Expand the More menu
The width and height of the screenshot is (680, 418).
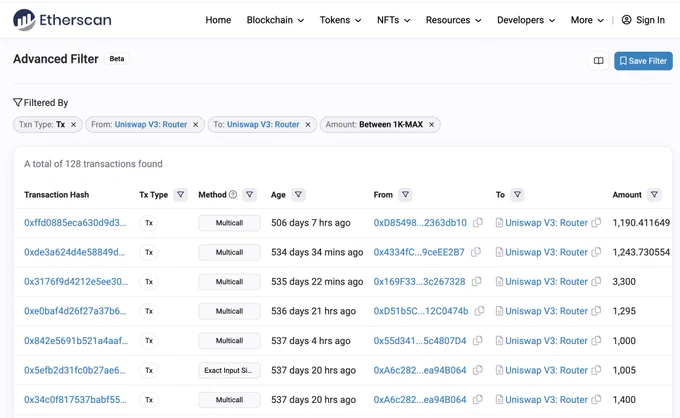pos(587,20)
